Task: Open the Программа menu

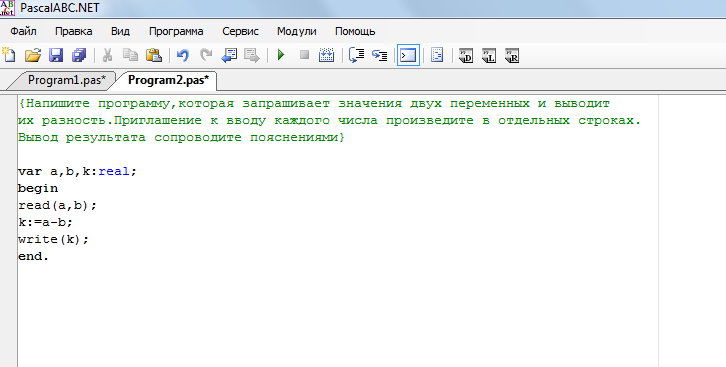Action: pyautogui.click(x=176, y=31)
